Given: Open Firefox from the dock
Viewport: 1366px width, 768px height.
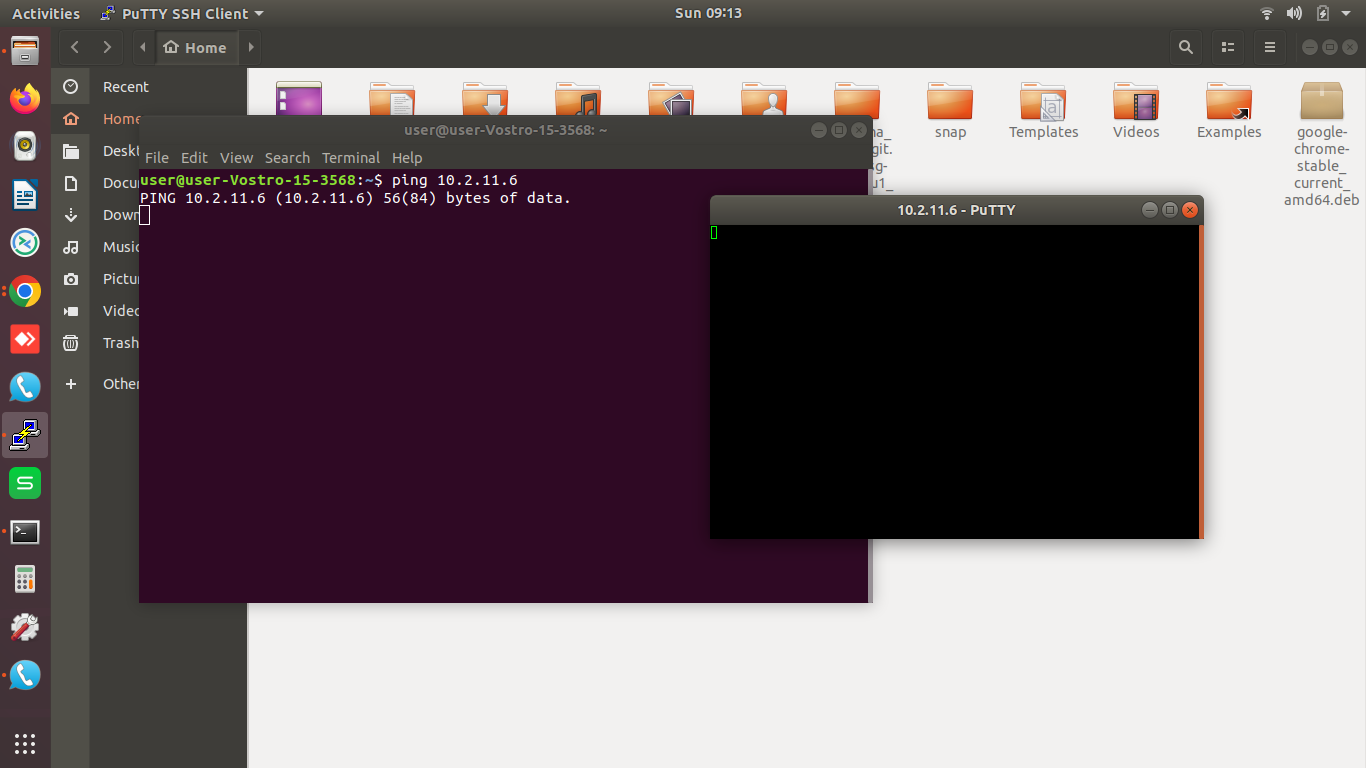Looking at the screenshot, I should coord(25,98).
